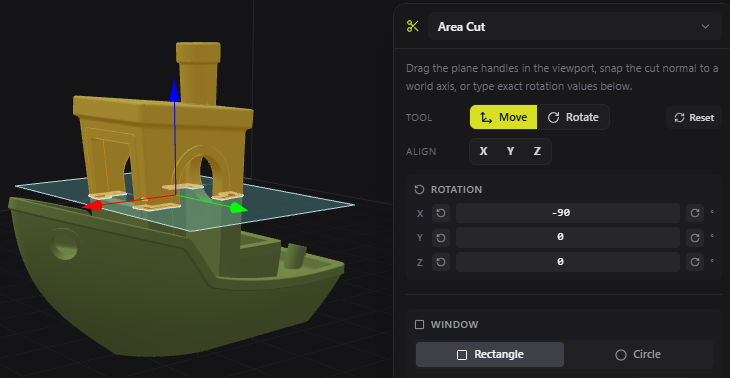Choose the Circle window shape
Viewport: 730px width, 378px height.
point(638,355)
